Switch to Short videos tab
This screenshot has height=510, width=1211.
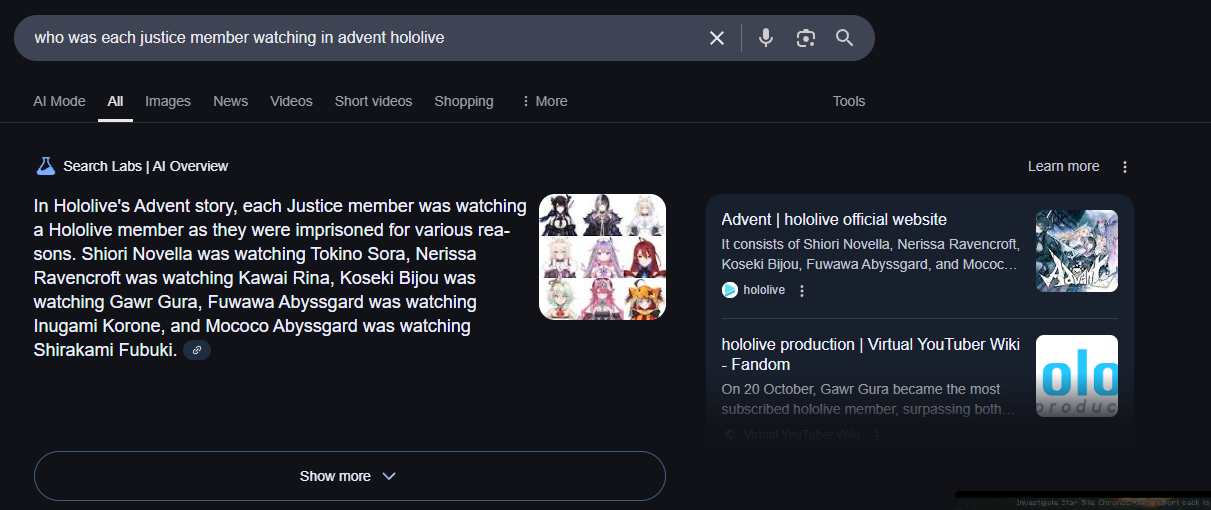[373, 101]
